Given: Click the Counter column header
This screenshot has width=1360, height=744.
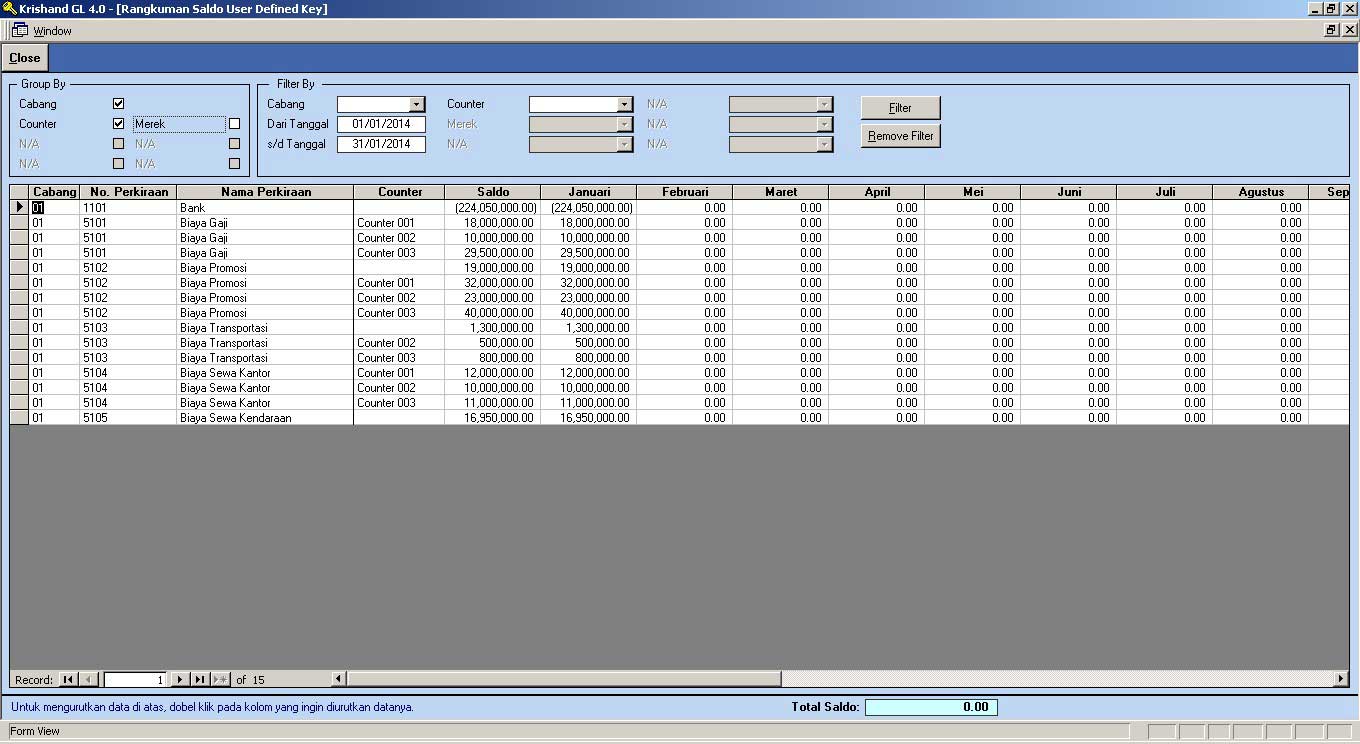Looking at the screenshot, I should (x=399, y=192).
